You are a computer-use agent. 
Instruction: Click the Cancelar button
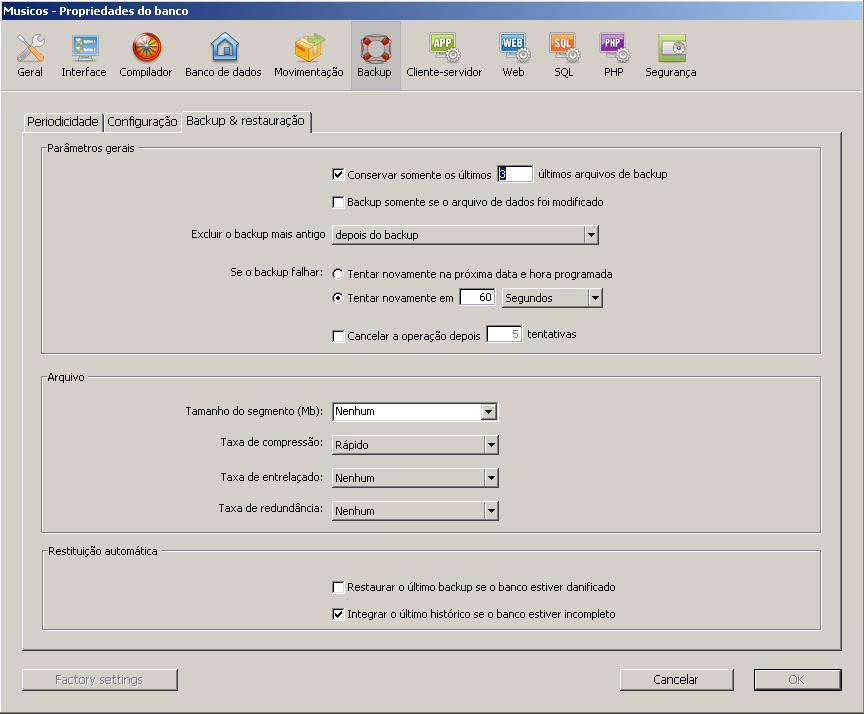coord(677,680)
